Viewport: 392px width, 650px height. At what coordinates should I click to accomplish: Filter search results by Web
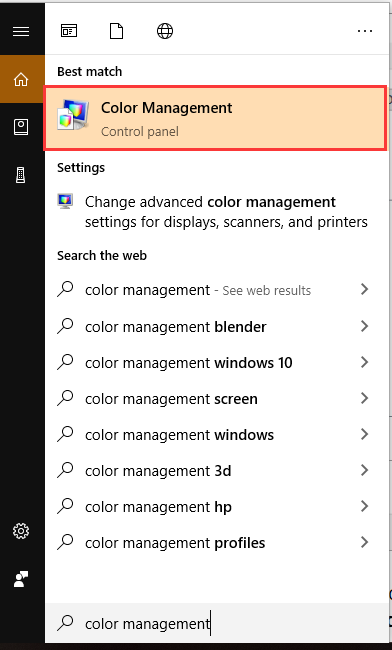coord(165,31)
